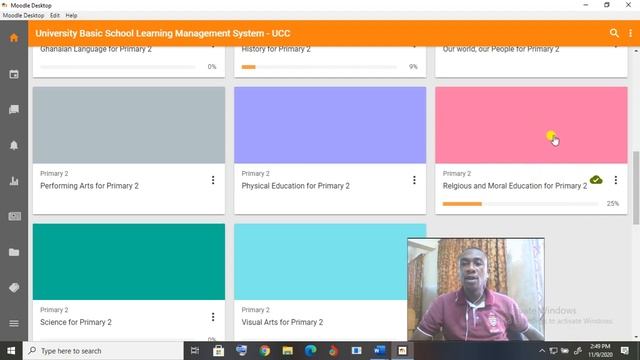Image resolution: width=640 pixels, height=360 pixels.
Task: Open Task View in the taskbar
Action: tap(195, 351)
